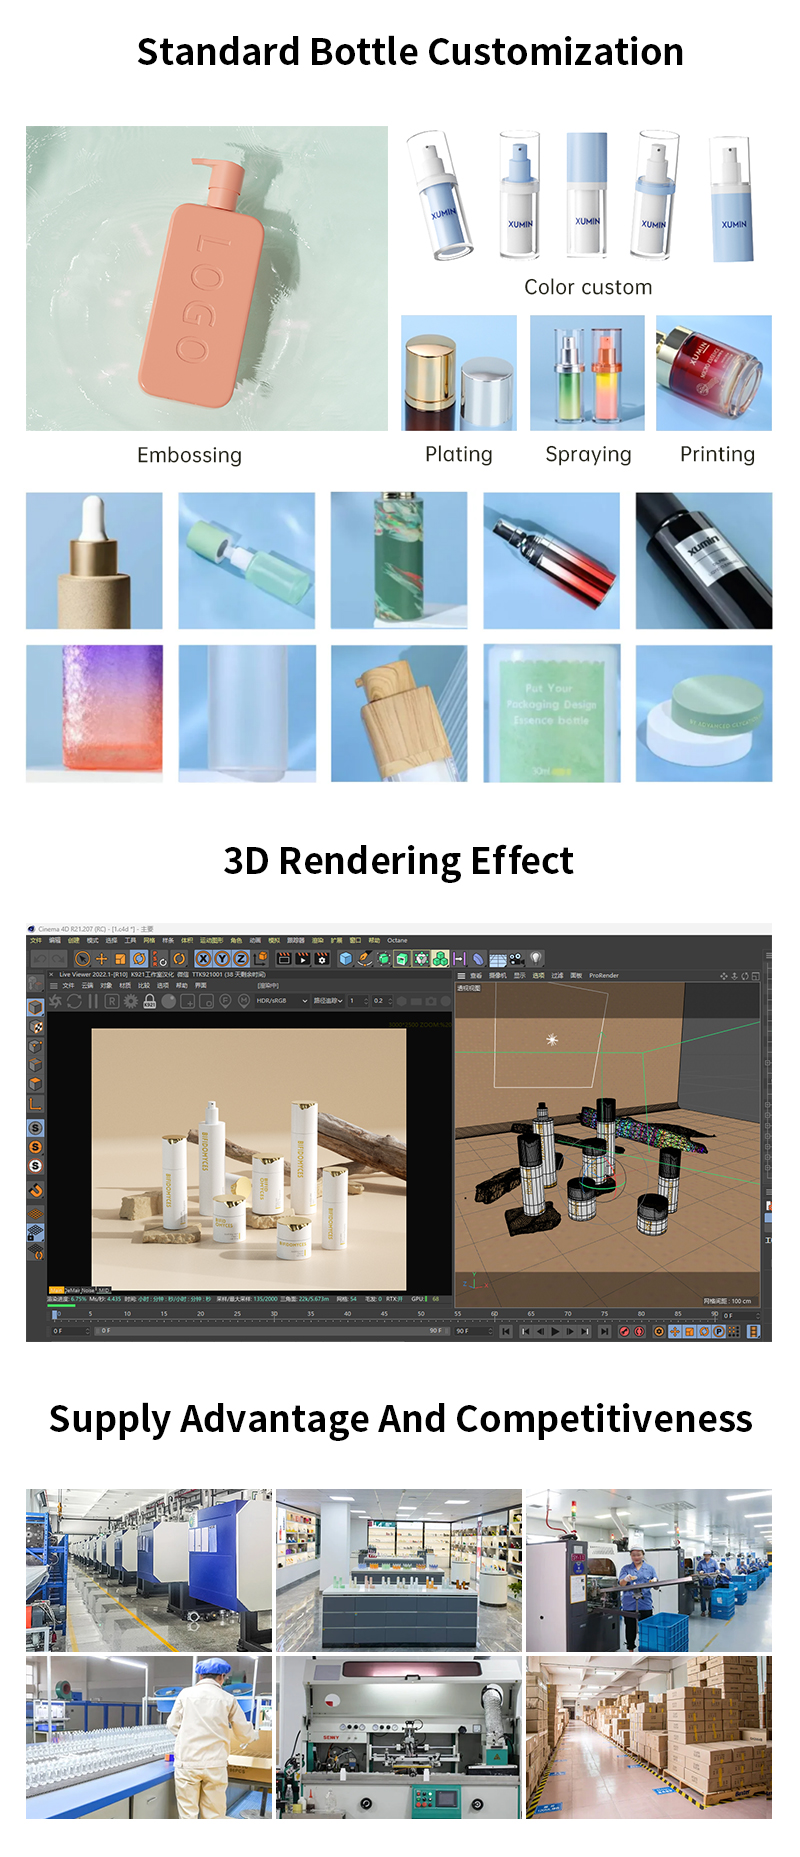Select the Rotate tool
This screenshot has height=1857, width=800.
click(x=139, y=958)
